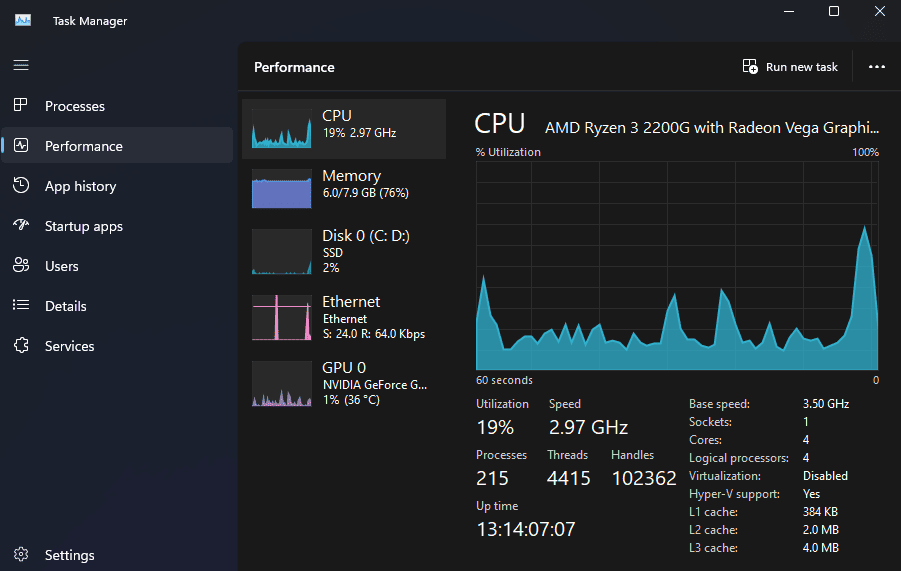Click the 13:14:07:07 up time value
The width and height of the screenshot is (901, 571).
(525, 529)
